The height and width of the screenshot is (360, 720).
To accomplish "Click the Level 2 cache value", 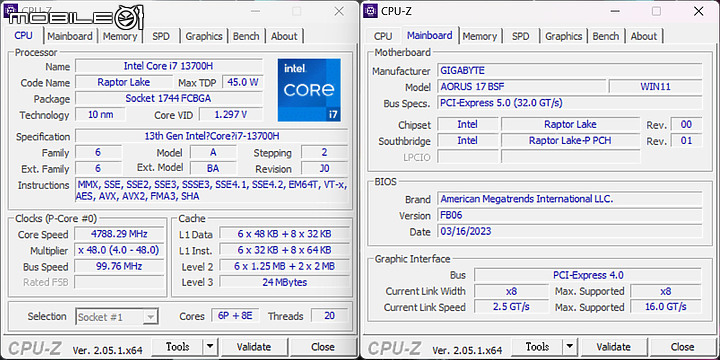I will click(x=284, y=266).
